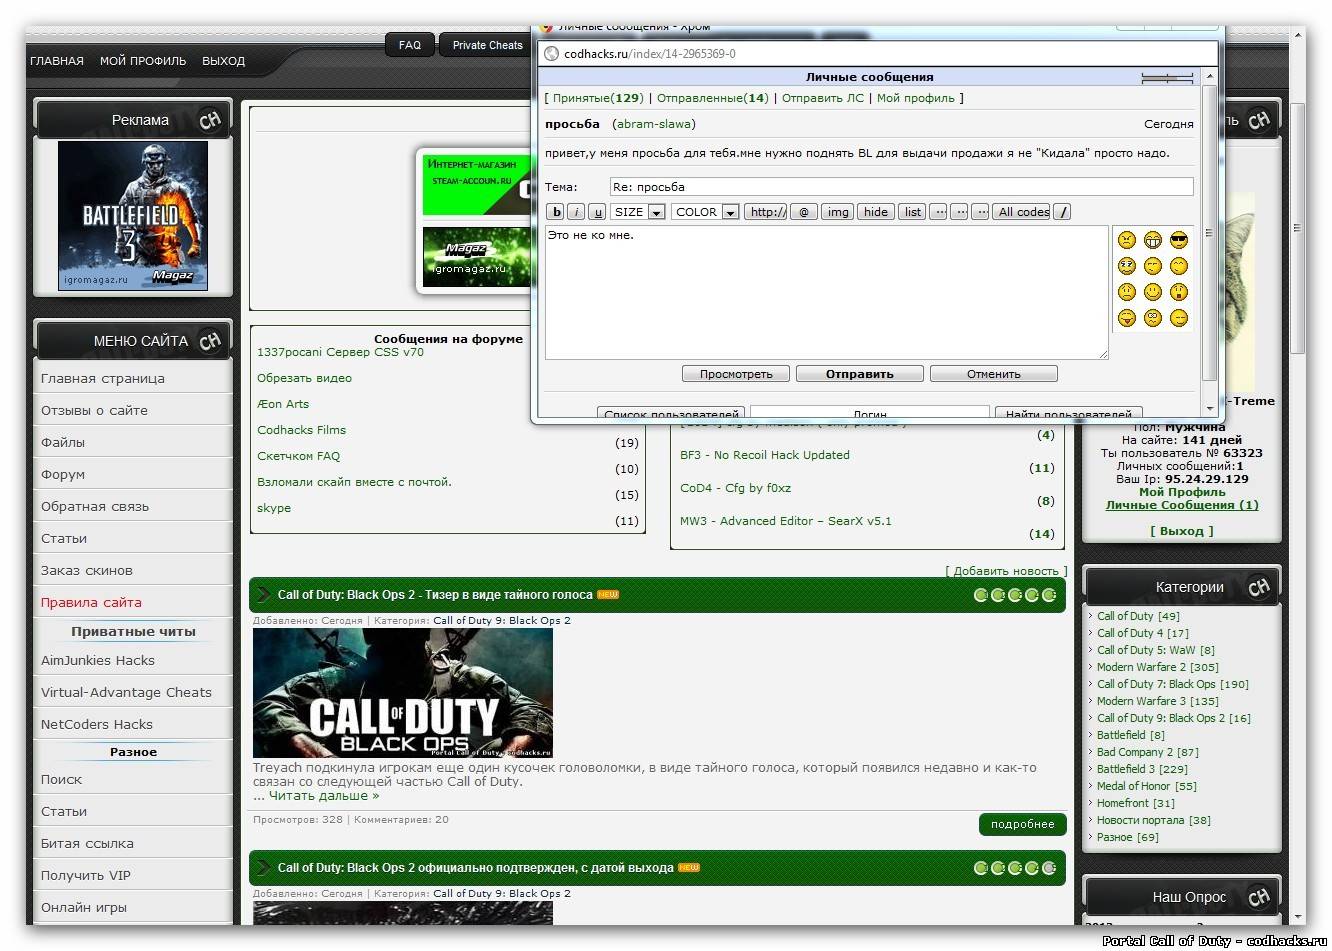1332x951 pixels.
Task: Insert the sunglasses cool smiley
Action: point(1179,240)
